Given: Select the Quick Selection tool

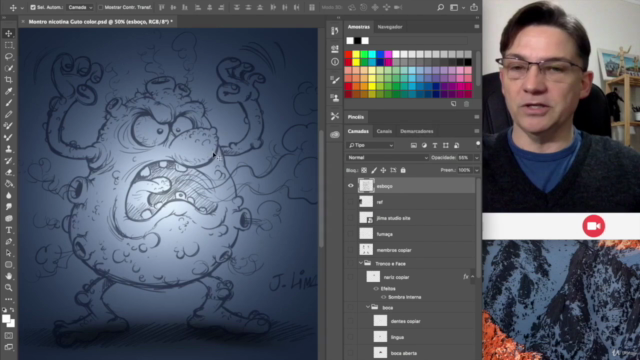Looking at the screenshot, I should click(x=9, y=68).
